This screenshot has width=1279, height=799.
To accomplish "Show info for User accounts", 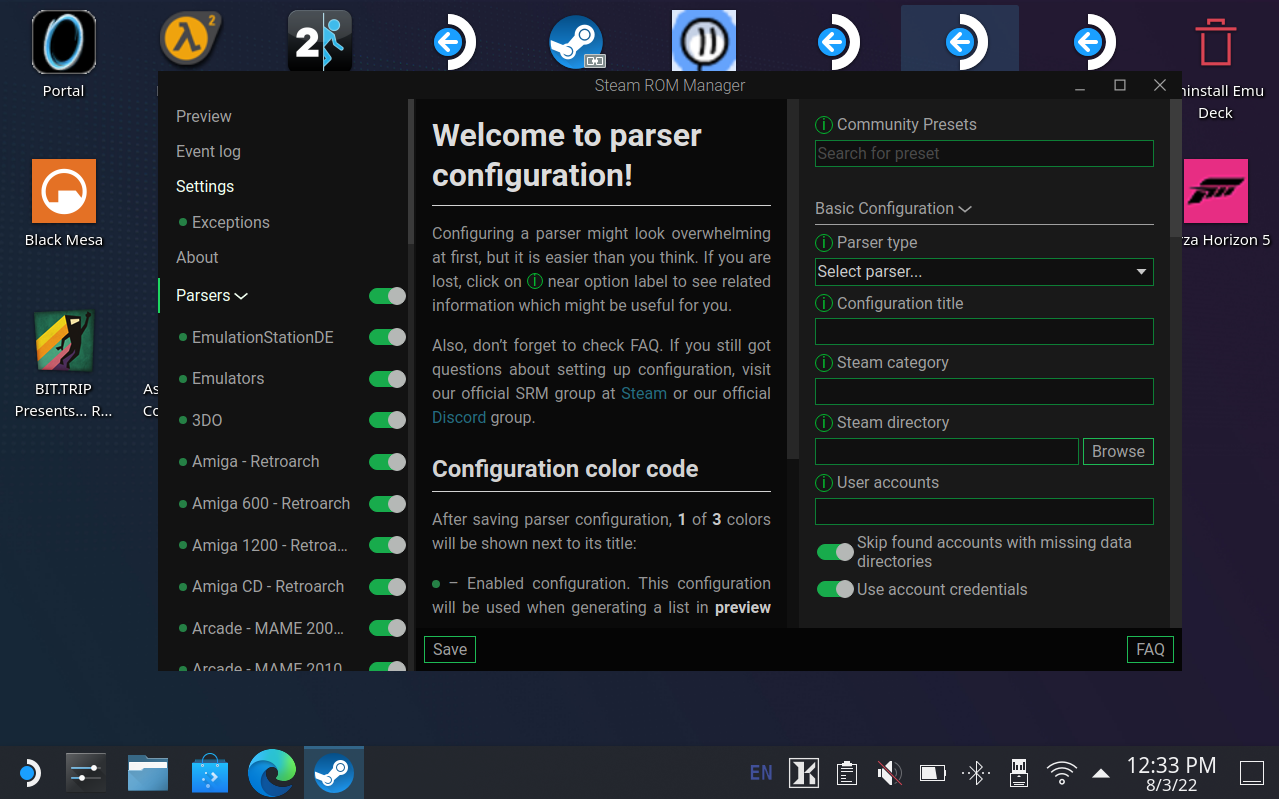I will click(x=824, y=483).
